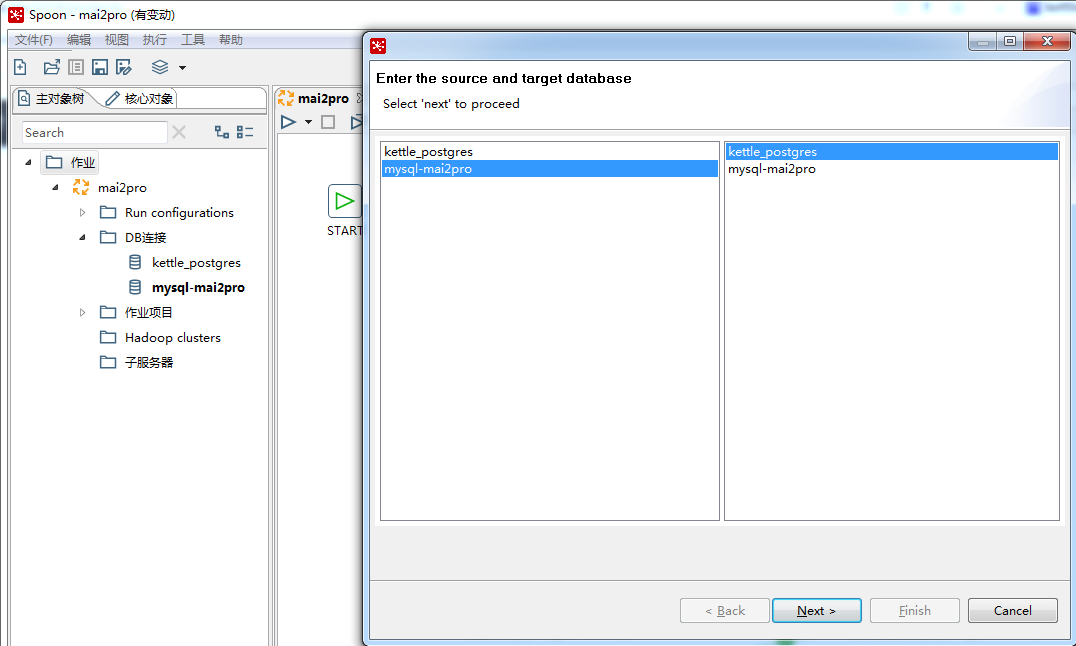Select kettle_postgres in the target database list
1076x646 pixels.
(x=790, y=151)
